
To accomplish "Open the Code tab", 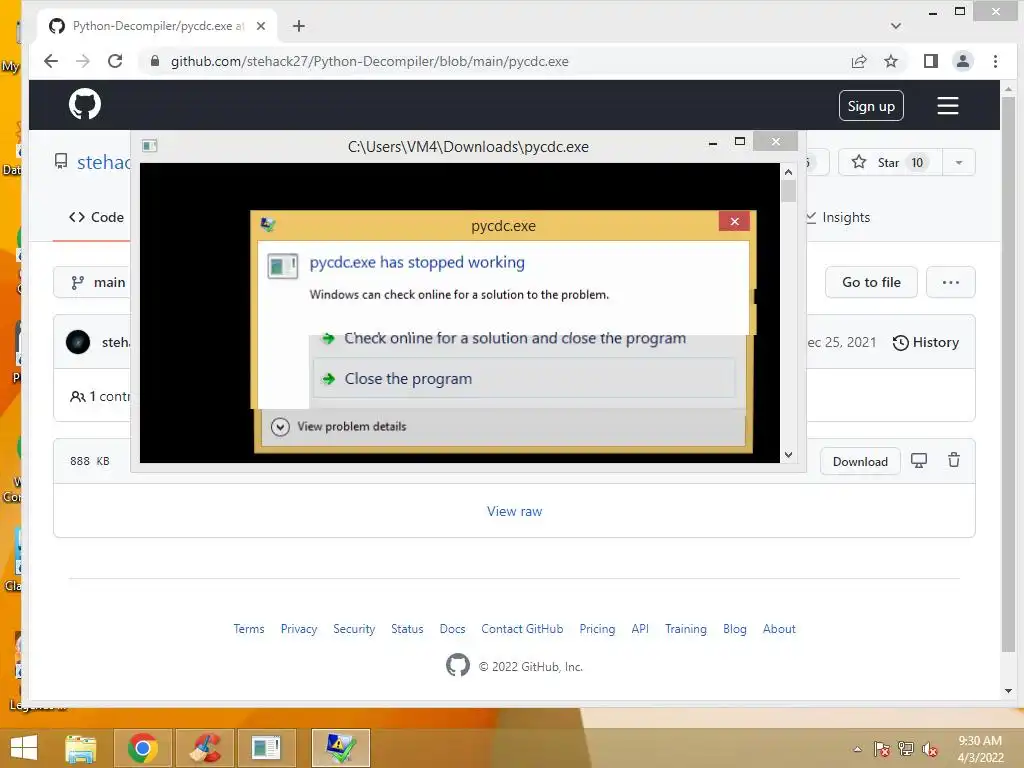I will (x=96, y=217).
